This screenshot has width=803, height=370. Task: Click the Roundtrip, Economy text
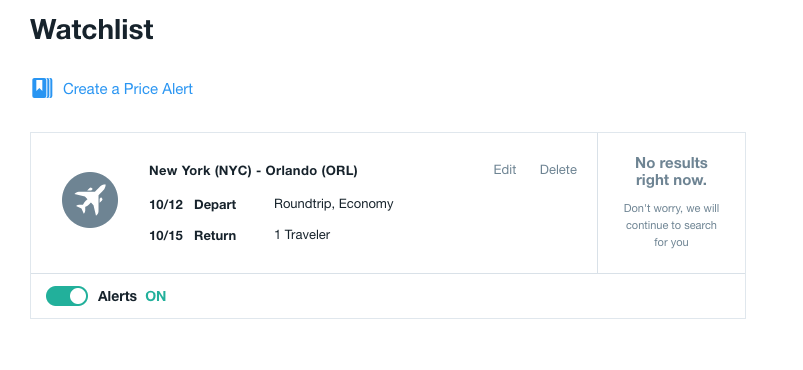pos(333,204)
